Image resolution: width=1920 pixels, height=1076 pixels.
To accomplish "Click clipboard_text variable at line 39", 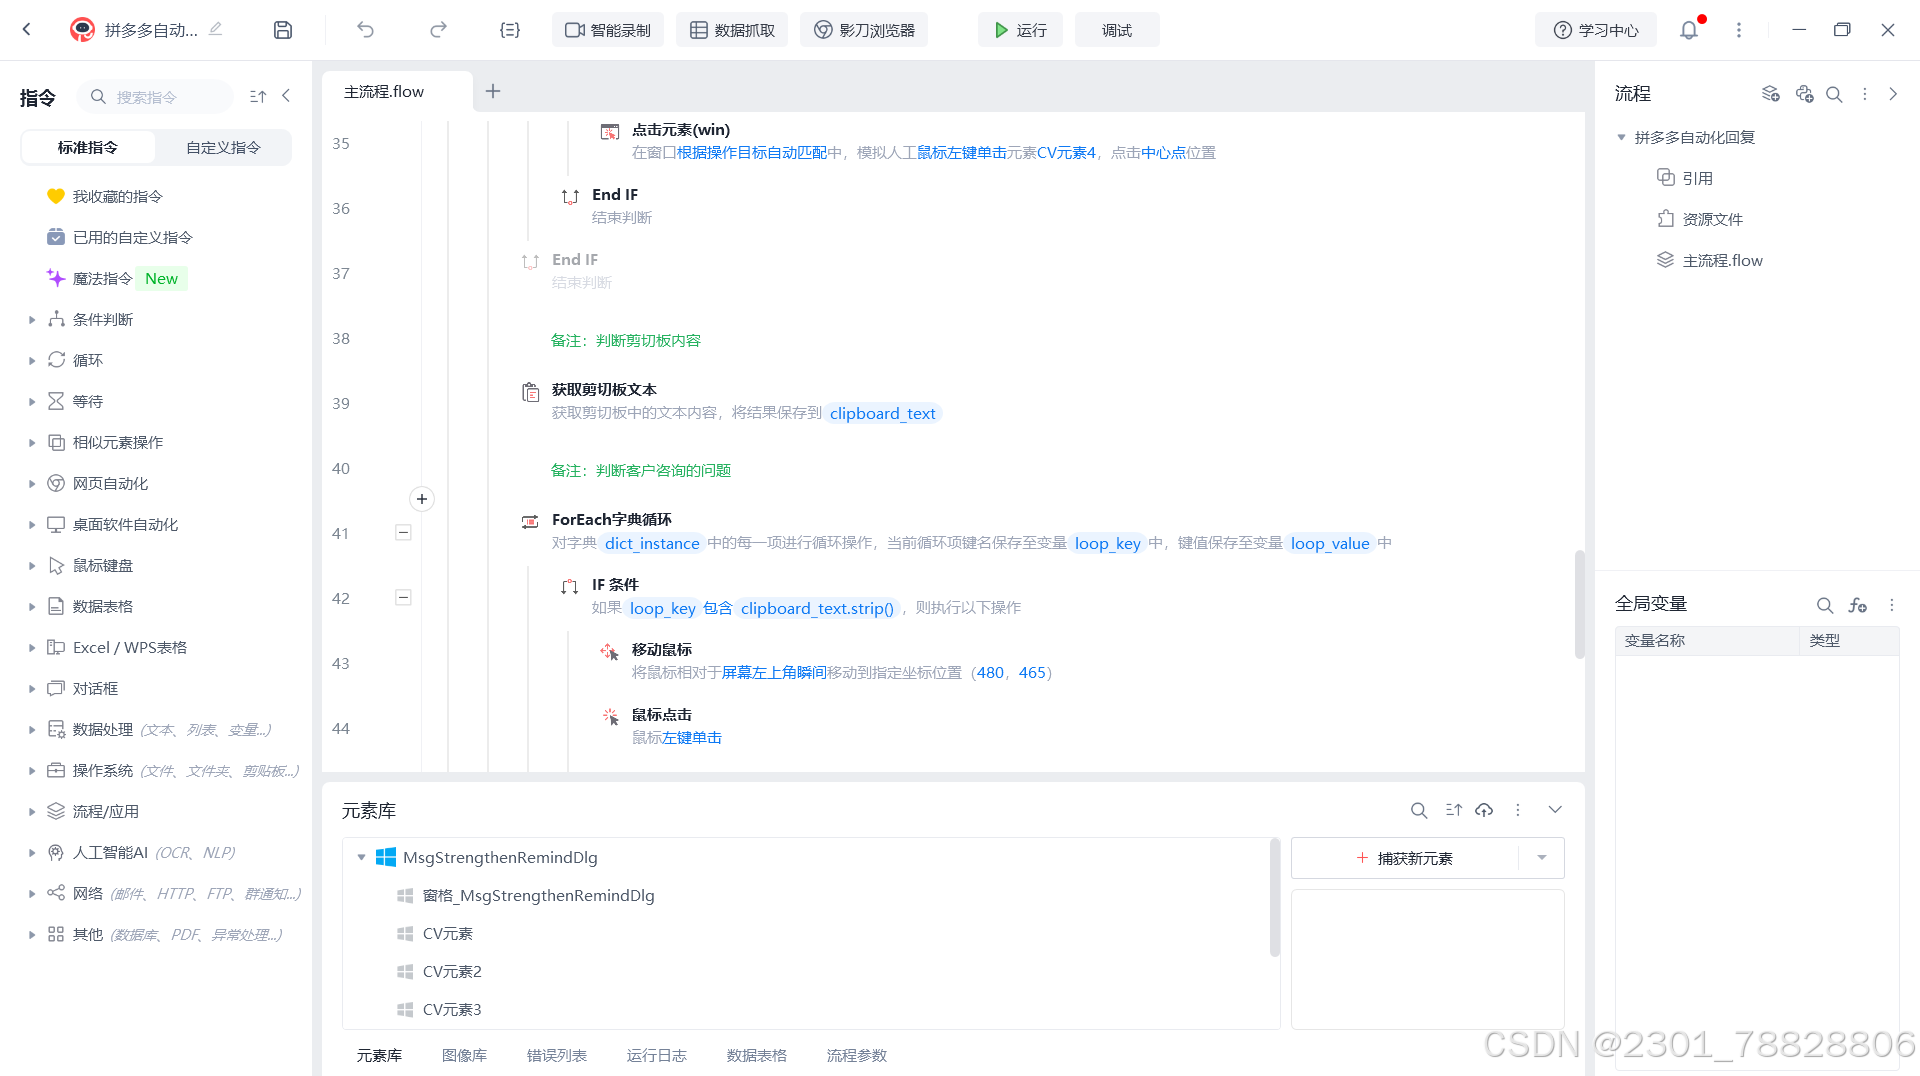I will coord(882,413).
